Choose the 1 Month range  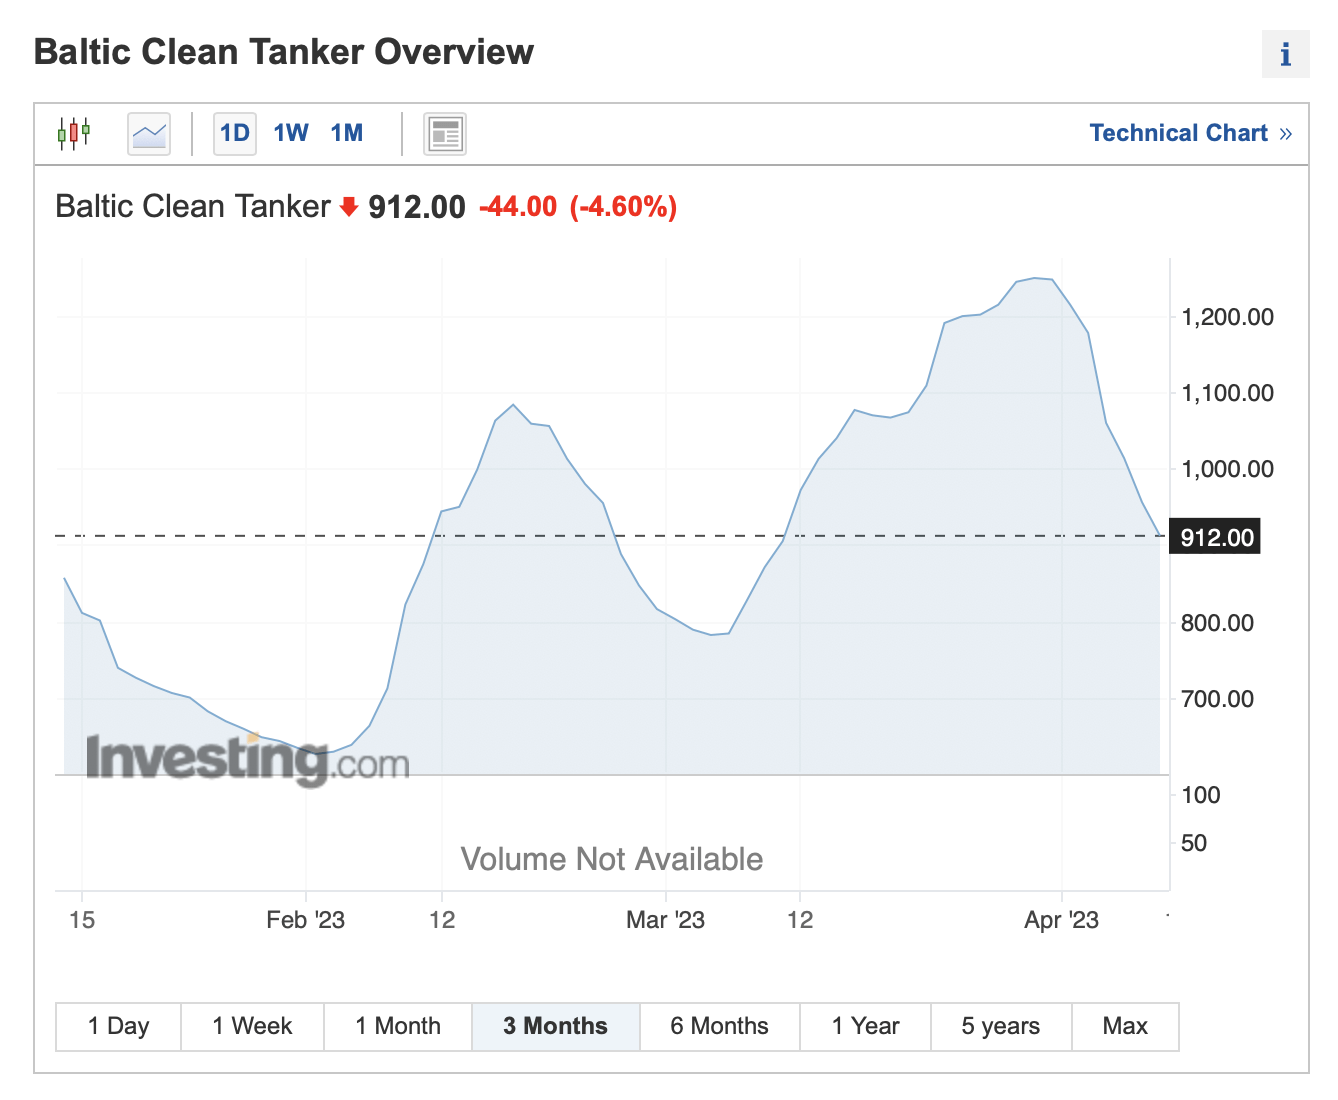[398, 1026]
